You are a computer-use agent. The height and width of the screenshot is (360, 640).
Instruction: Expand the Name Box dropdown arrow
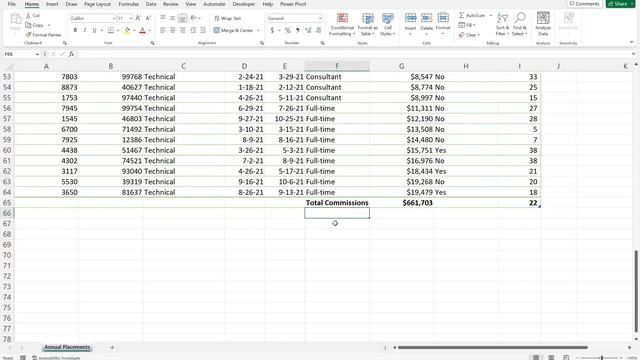coord(37,54)
